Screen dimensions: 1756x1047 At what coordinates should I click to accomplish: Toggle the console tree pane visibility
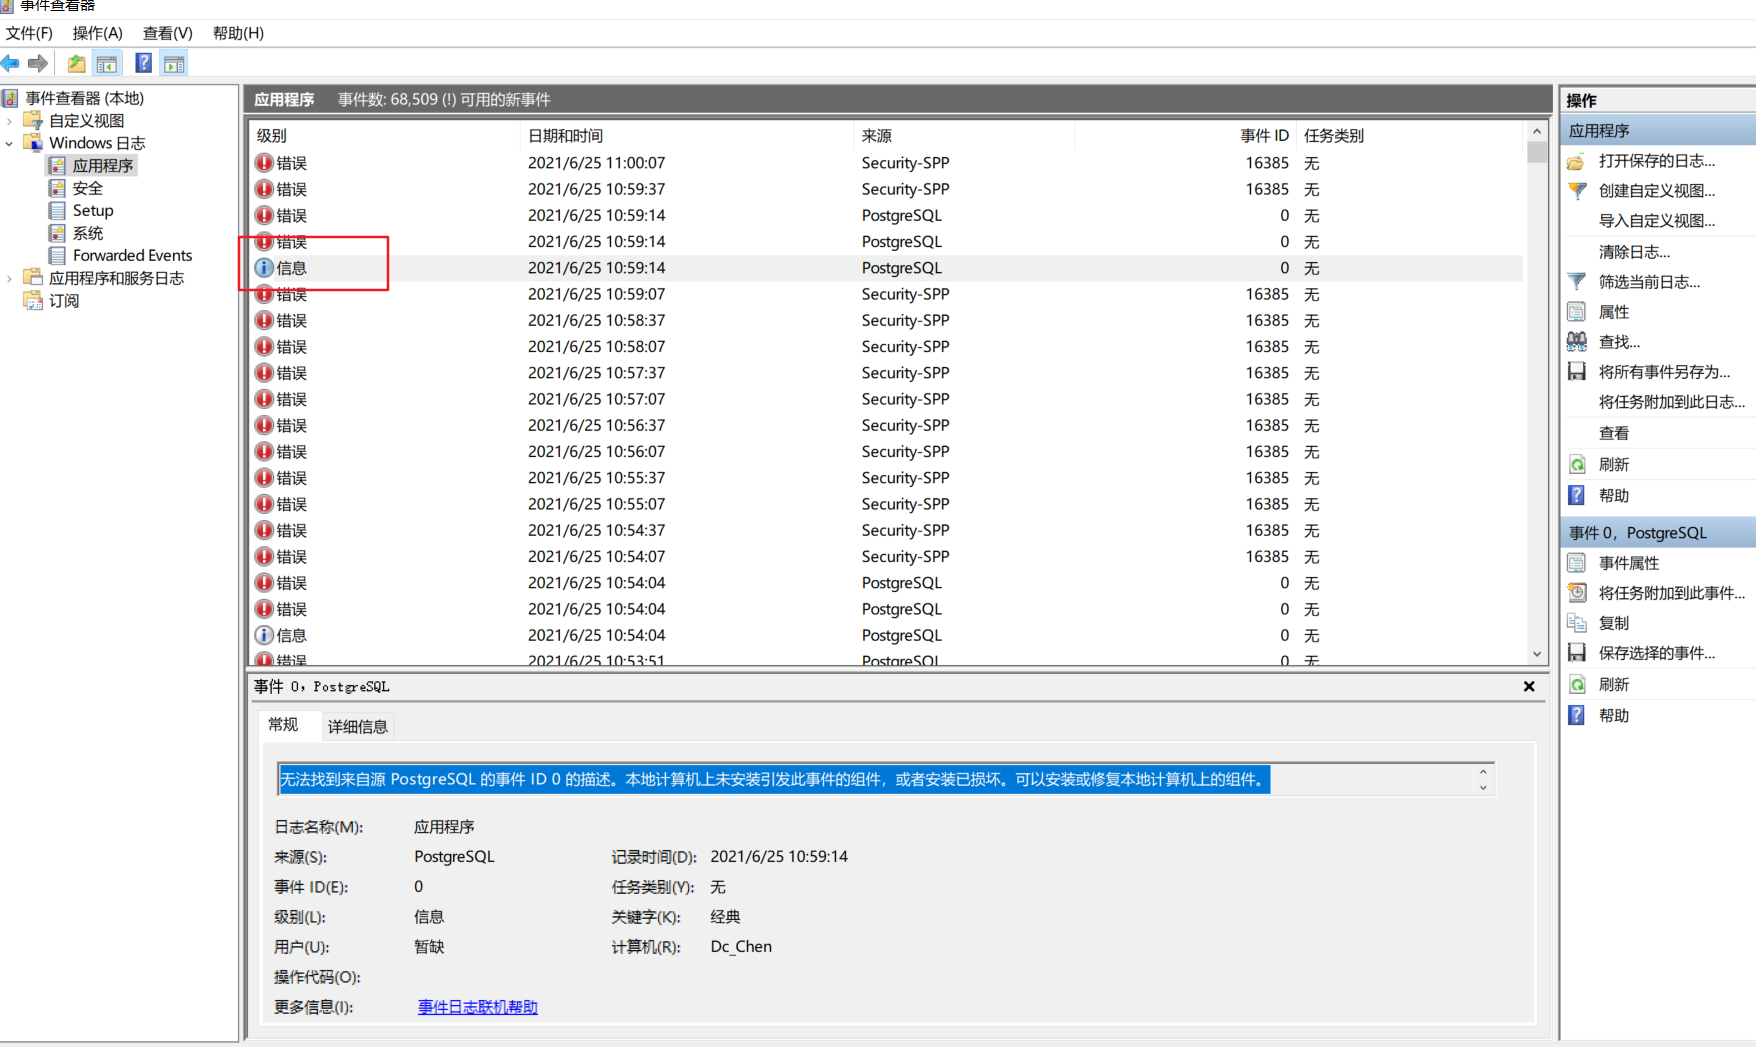pyautogui.click(x=107, y=62)
